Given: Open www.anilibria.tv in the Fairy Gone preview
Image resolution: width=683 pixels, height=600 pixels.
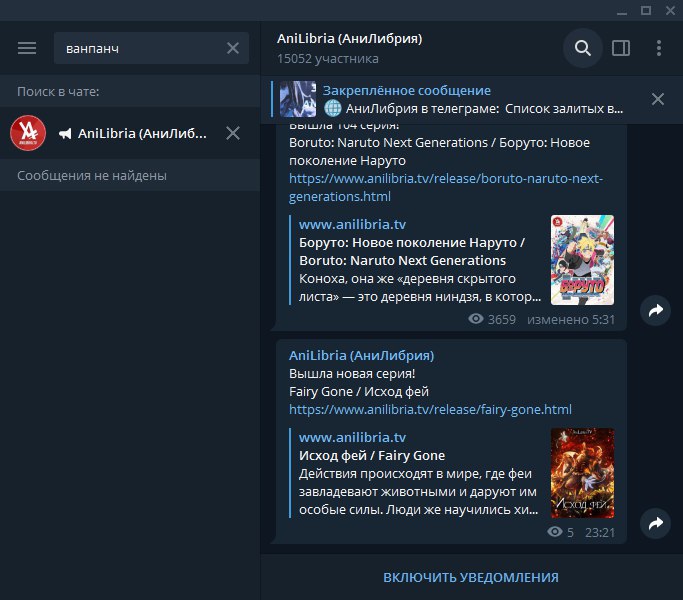Looking at the screenshot, I should click(x=352, y=437).
